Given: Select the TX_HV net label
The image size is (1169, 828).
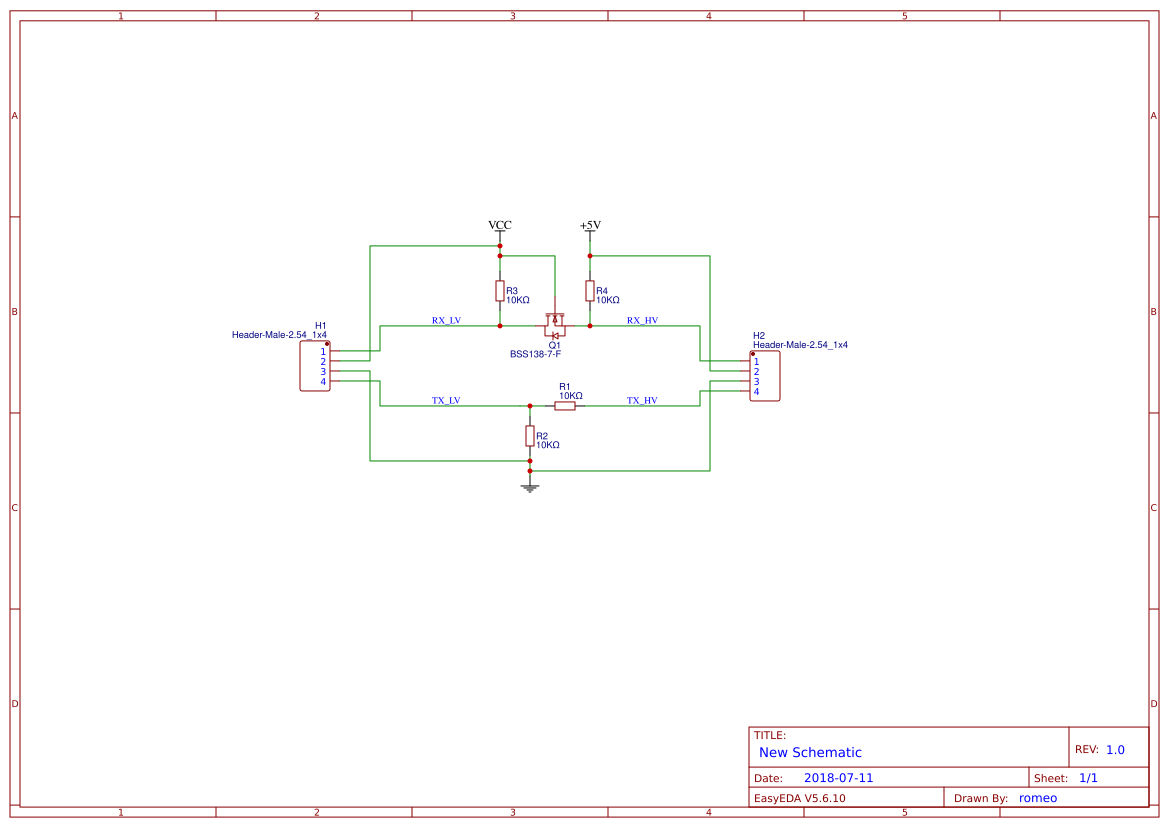Looking at the screenshot, I should tap(642, 401).
